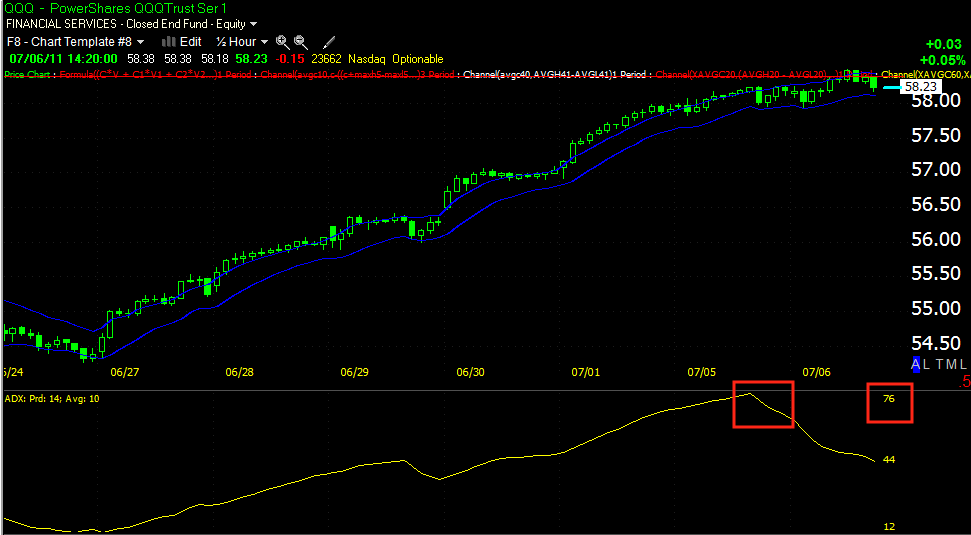Click the Optionable label
Image resolution: width=971 pixels, height=535 pixels.
pyautogui.click(x=417, y=59)
